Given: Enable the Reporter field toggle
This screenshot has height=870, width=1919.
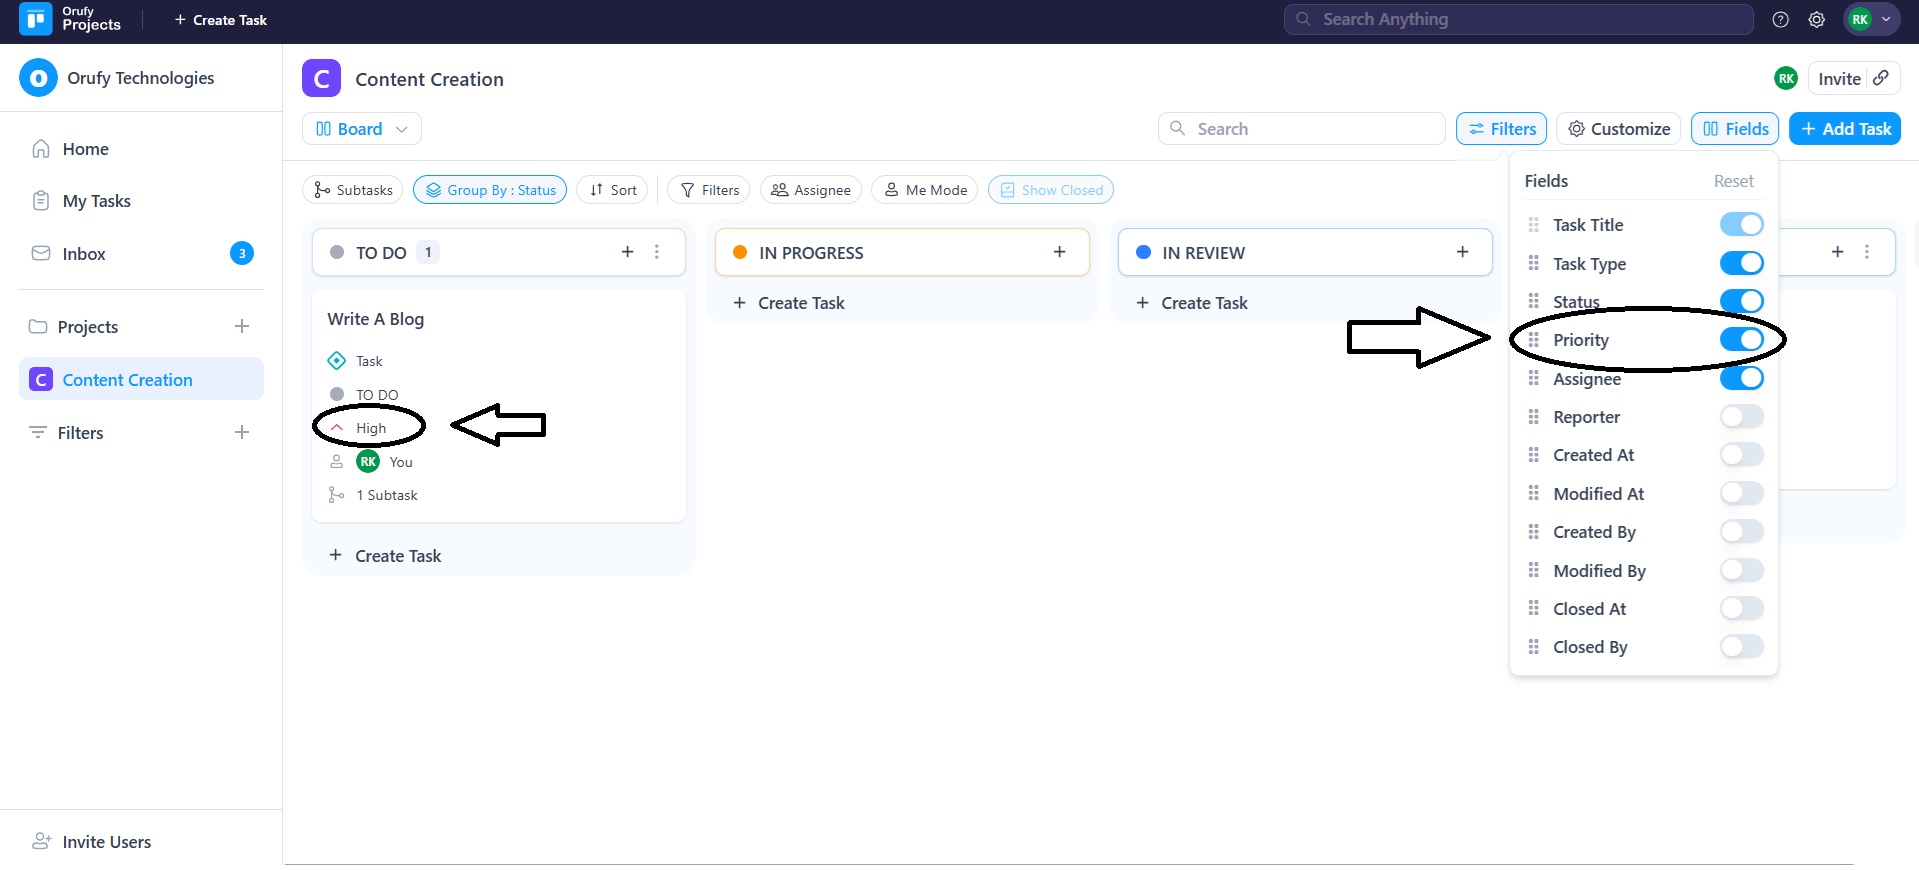Looking at the screenshot, I should 1741,417.
